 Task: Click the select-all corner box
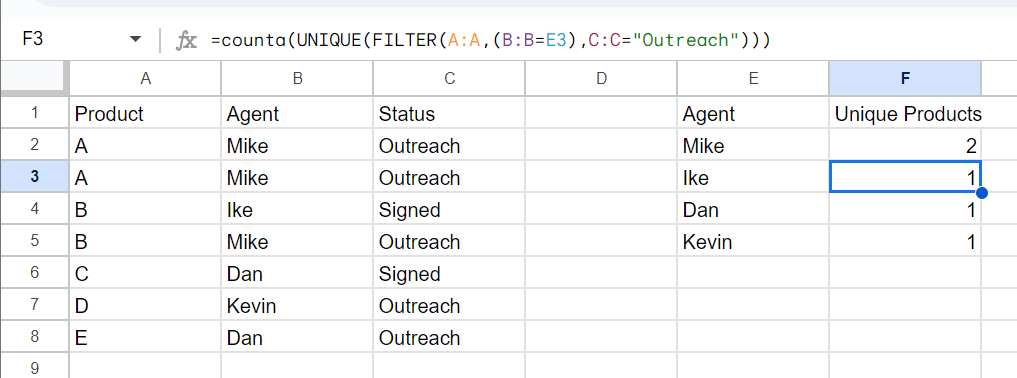(34, 78)
